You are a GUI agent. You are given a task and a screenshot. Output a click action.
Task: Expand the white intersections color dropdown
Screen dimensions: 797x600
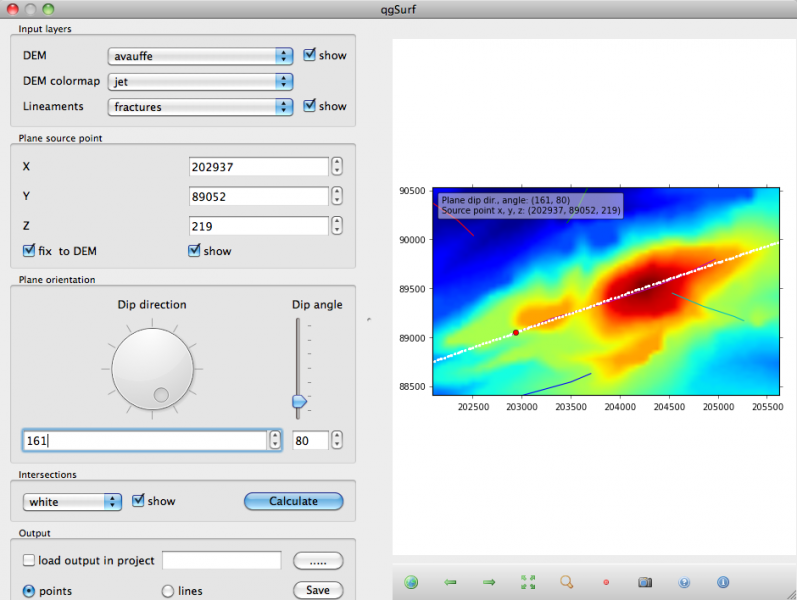click(x=72, y=501)
